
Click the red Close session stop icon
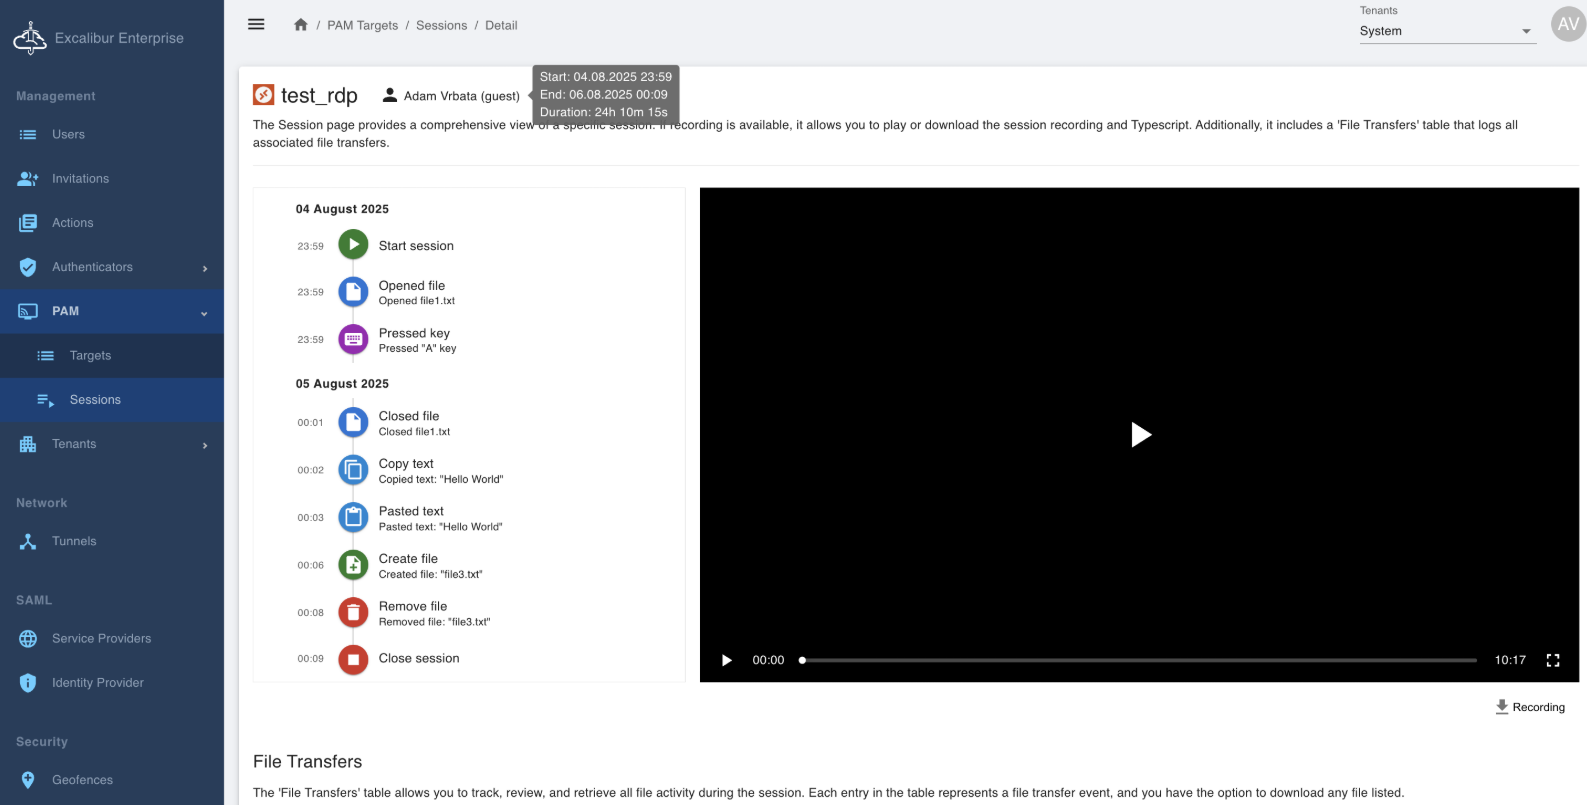pos(353,659)
